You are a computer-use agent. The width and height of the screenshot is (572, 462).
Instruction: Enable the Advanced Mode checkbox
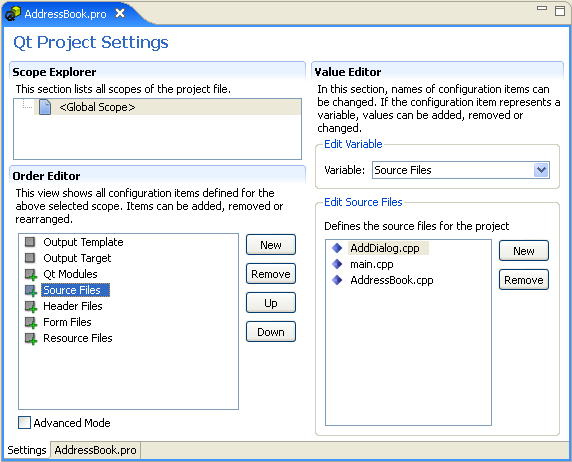point(24,423)
